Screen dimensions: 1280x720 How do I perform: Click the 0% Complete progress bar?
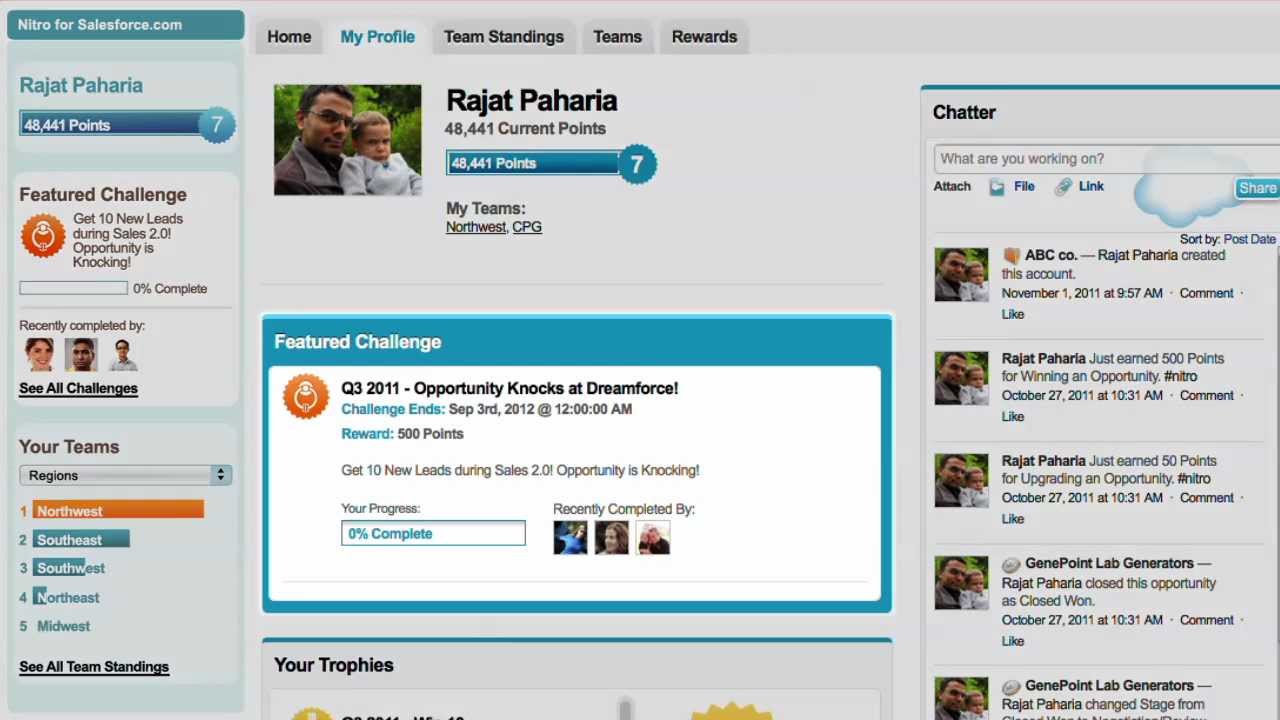pyautogui.click(x=433, y=534)
